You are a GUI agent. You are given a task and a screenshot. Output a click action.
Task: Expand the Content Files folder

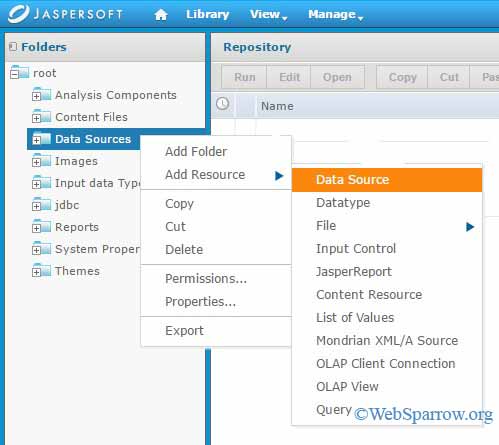click(36, 118)
